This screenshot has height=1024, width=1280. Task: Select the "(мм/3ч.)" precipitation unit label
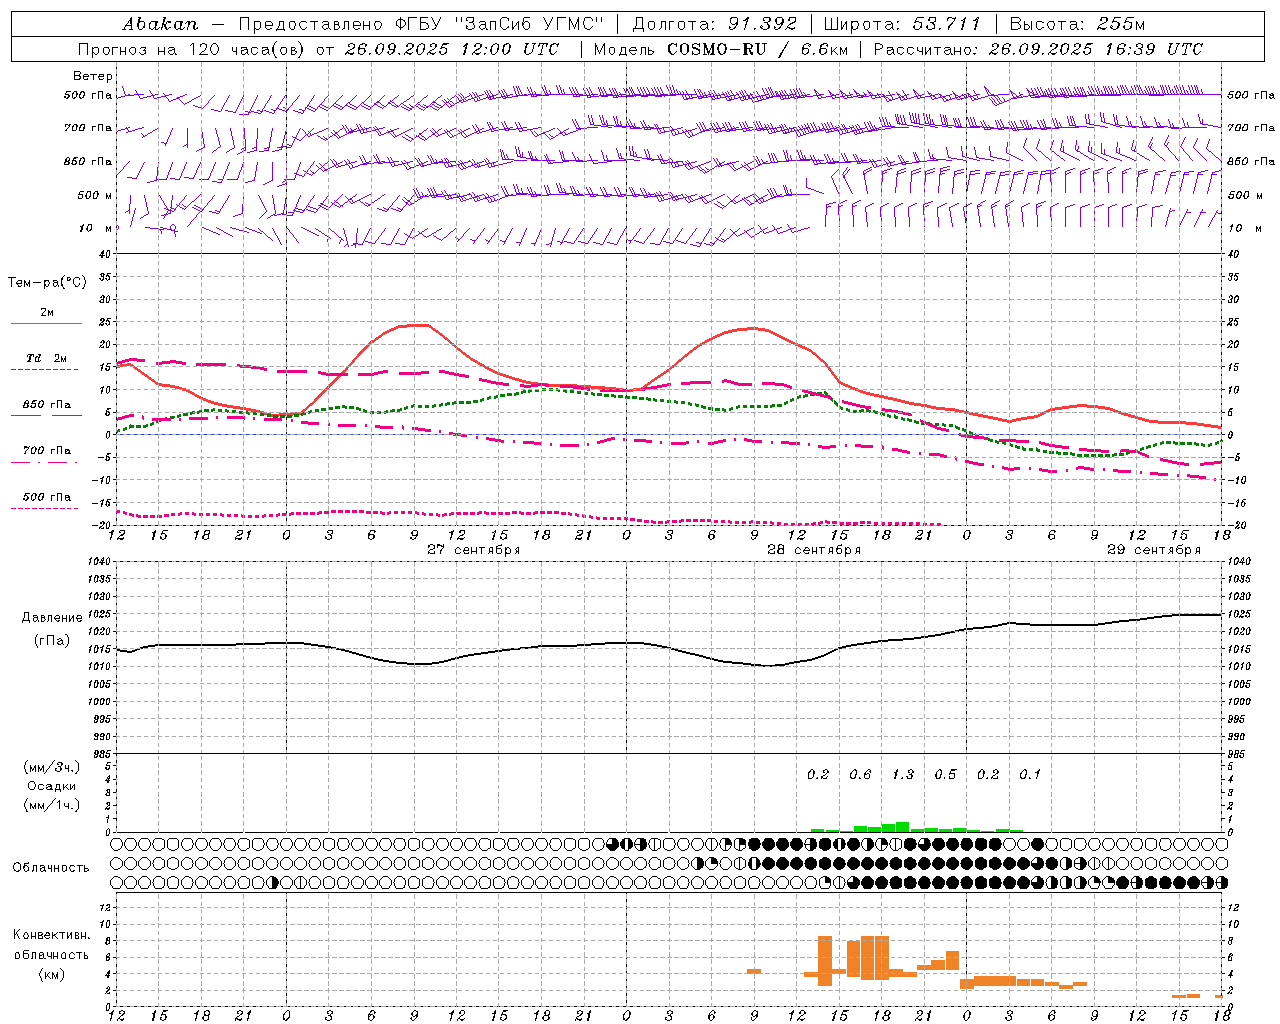coord(52,767)
